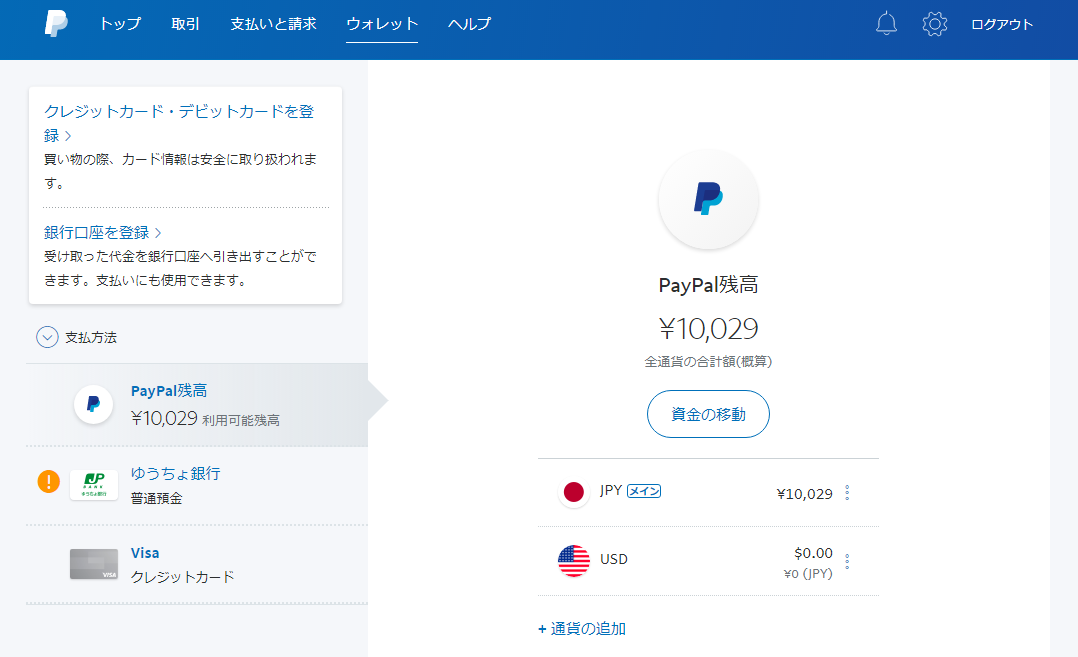Screen dimensions: 1078x657
Task: Open USD row options menu (three dots)
Action: [x=847, y=561]
